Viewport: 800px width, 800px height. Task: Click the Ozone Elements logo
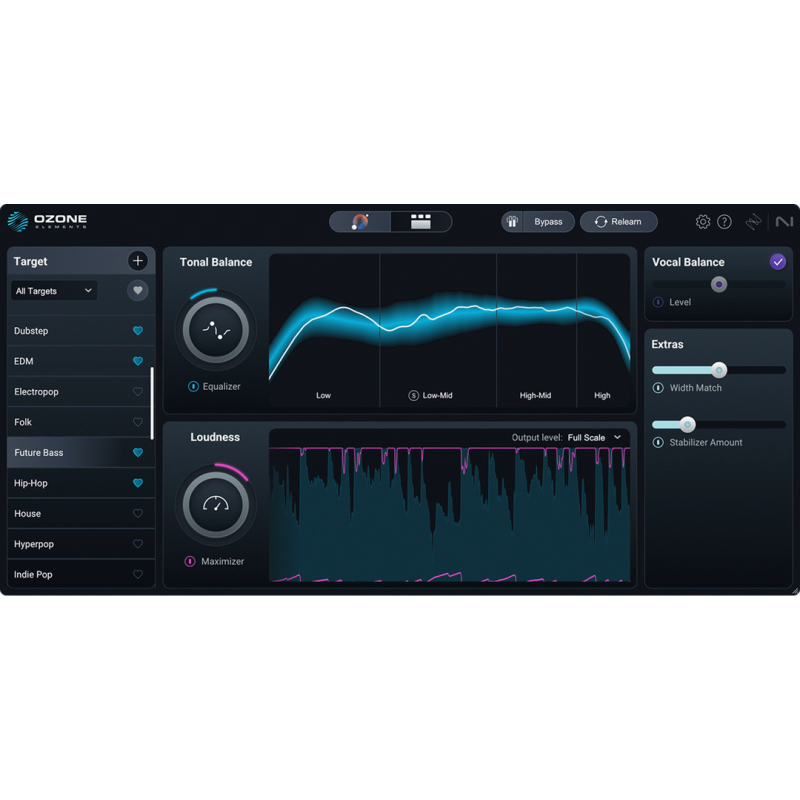[x=47, y=221]
